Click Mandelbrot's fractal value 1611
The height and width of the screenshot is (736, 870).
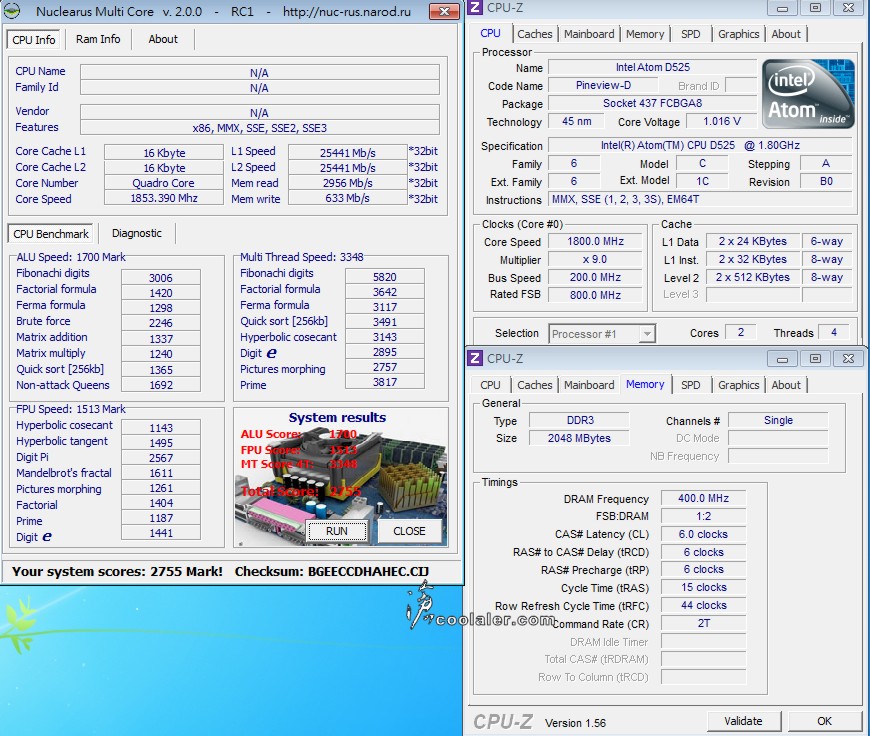click(x=161, y=473)
